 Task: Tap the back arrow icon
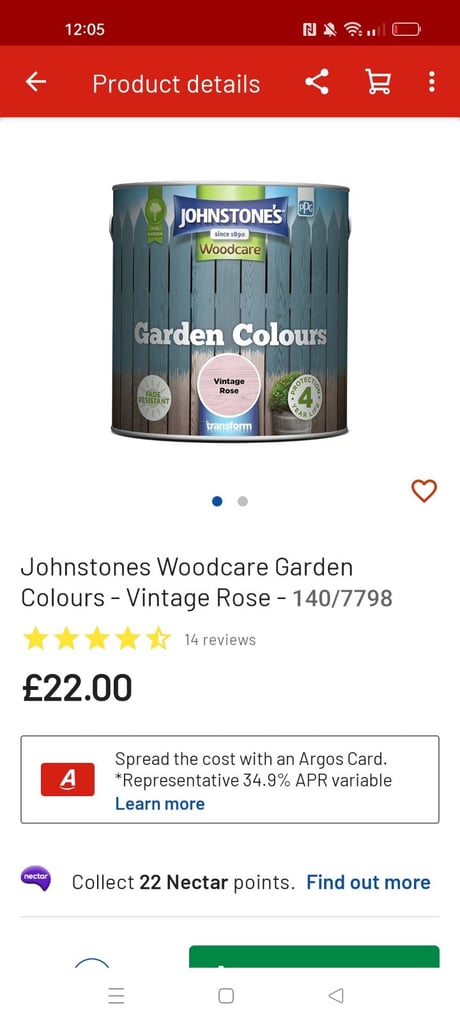coord(36,82)
